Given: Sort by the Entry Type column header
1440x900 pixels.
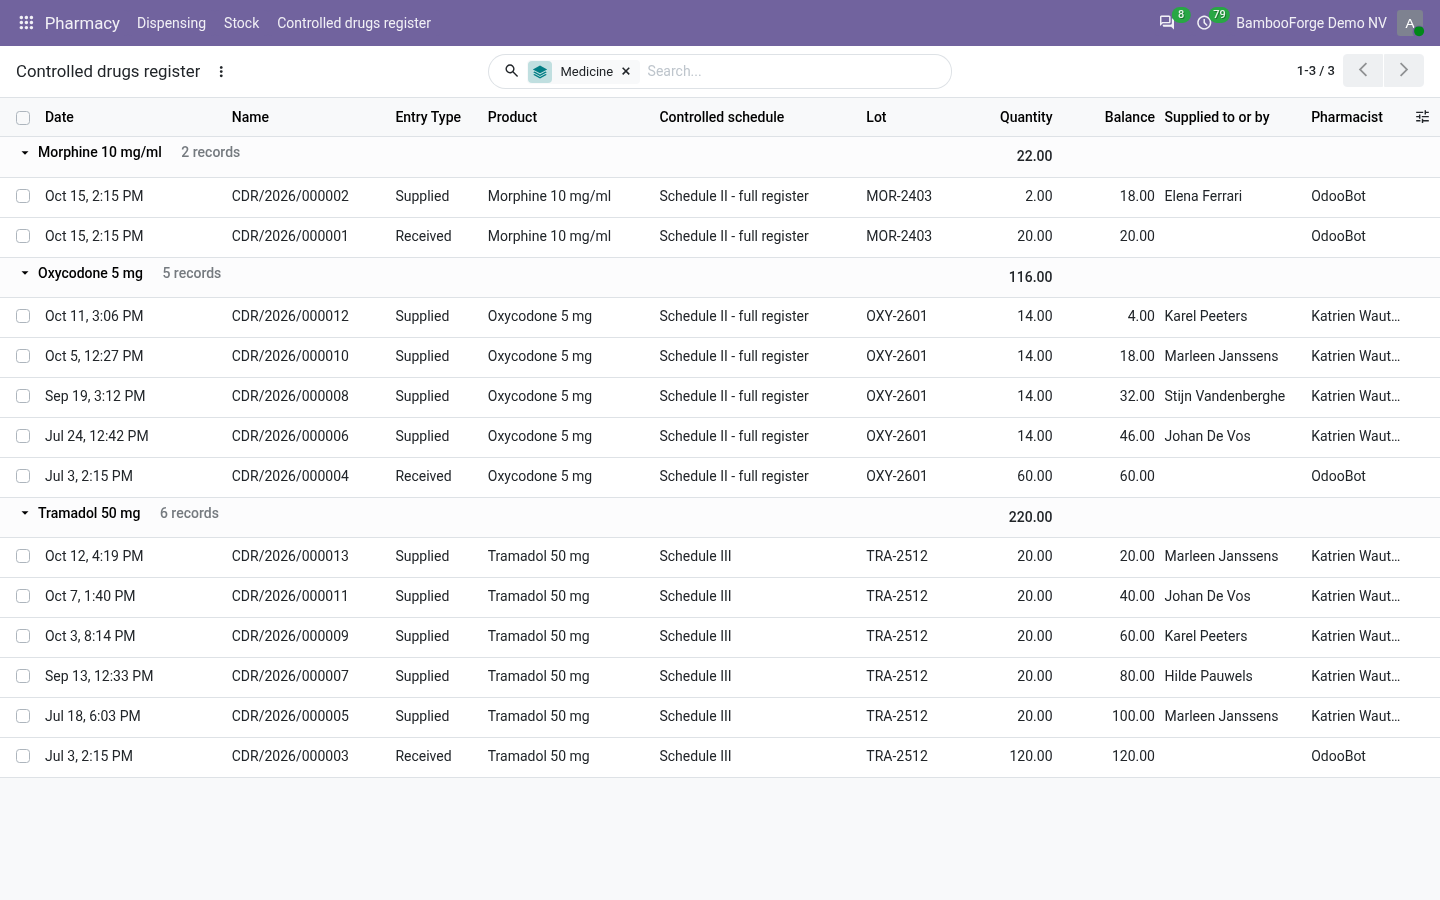Looking at the screenshot, I should (x=428, y=117).
